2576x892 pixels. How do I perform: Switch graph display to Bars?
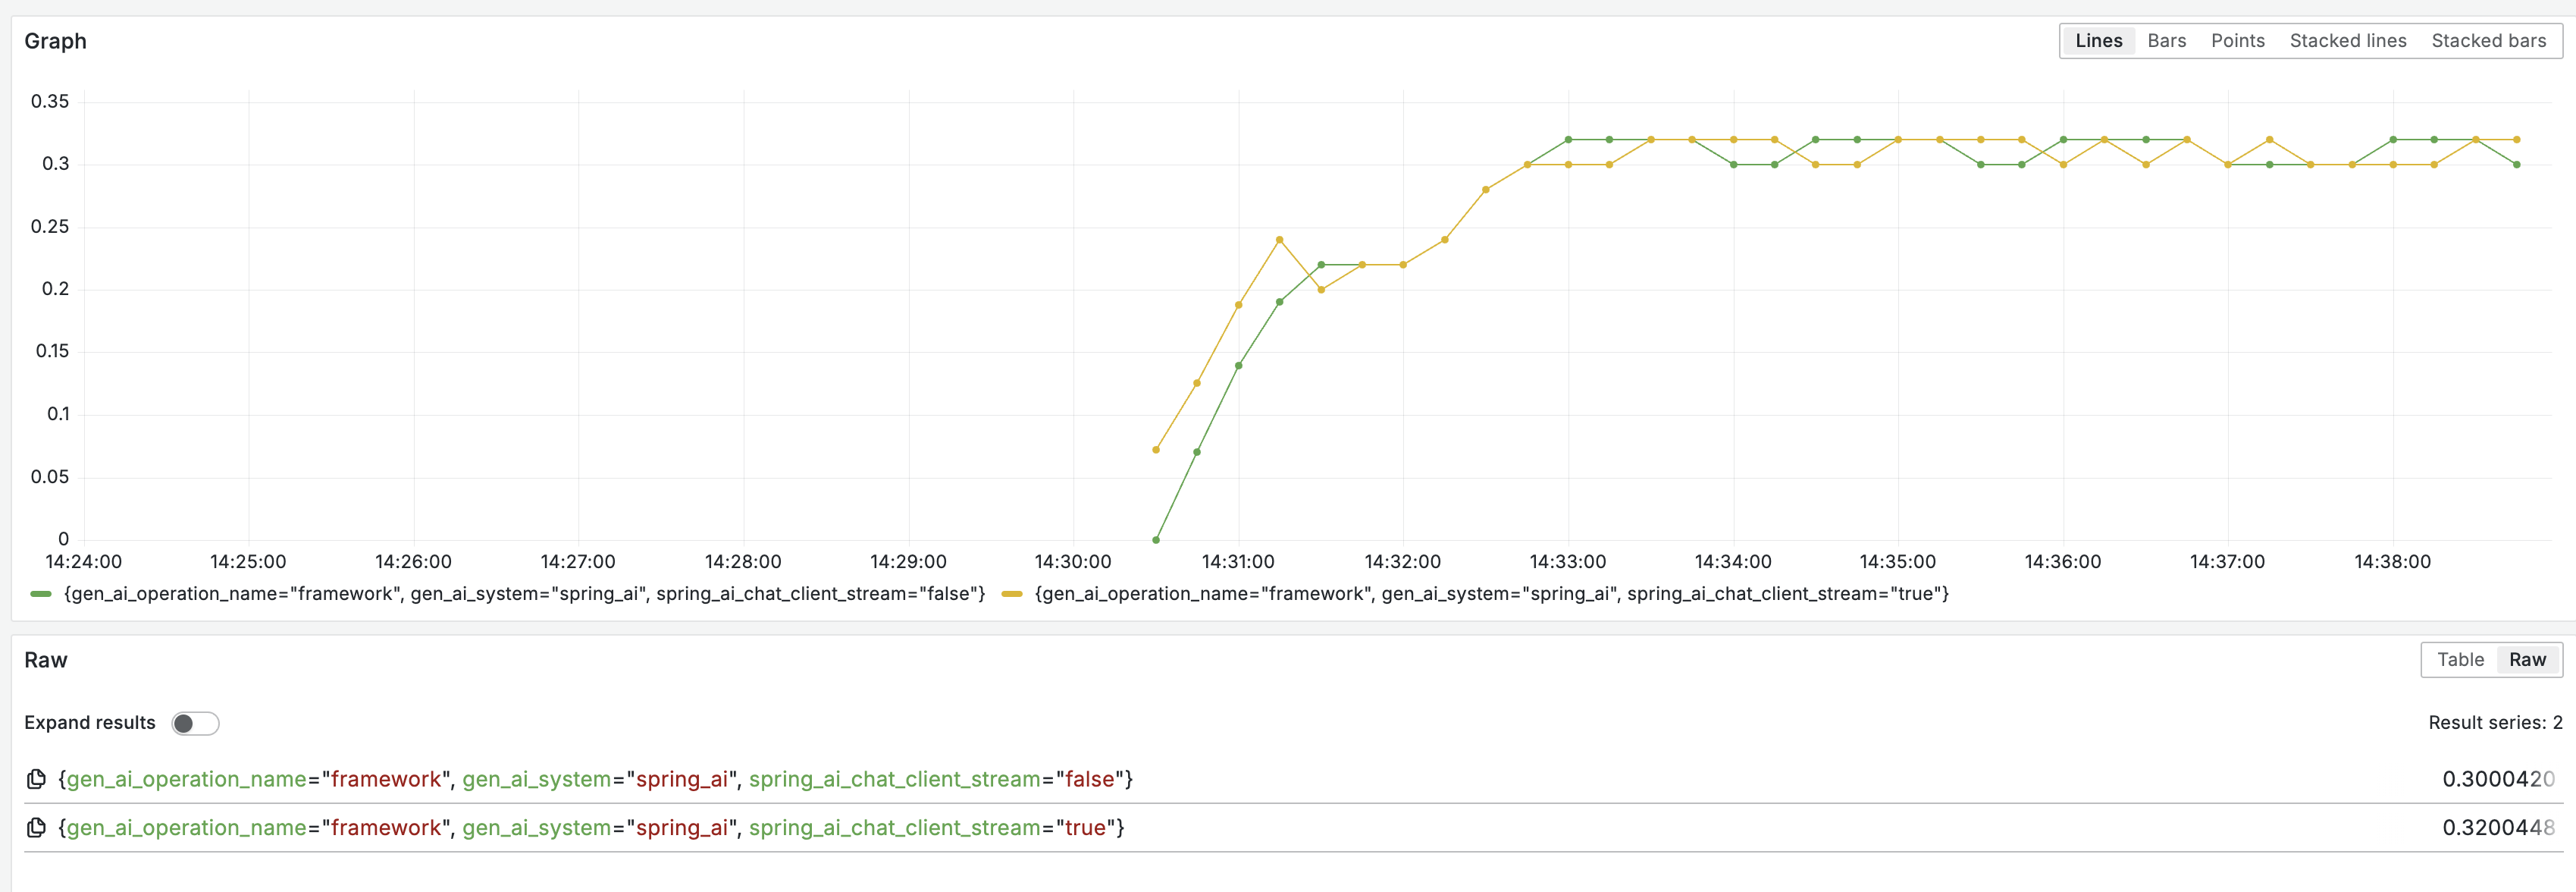(x=2166, y=41)
